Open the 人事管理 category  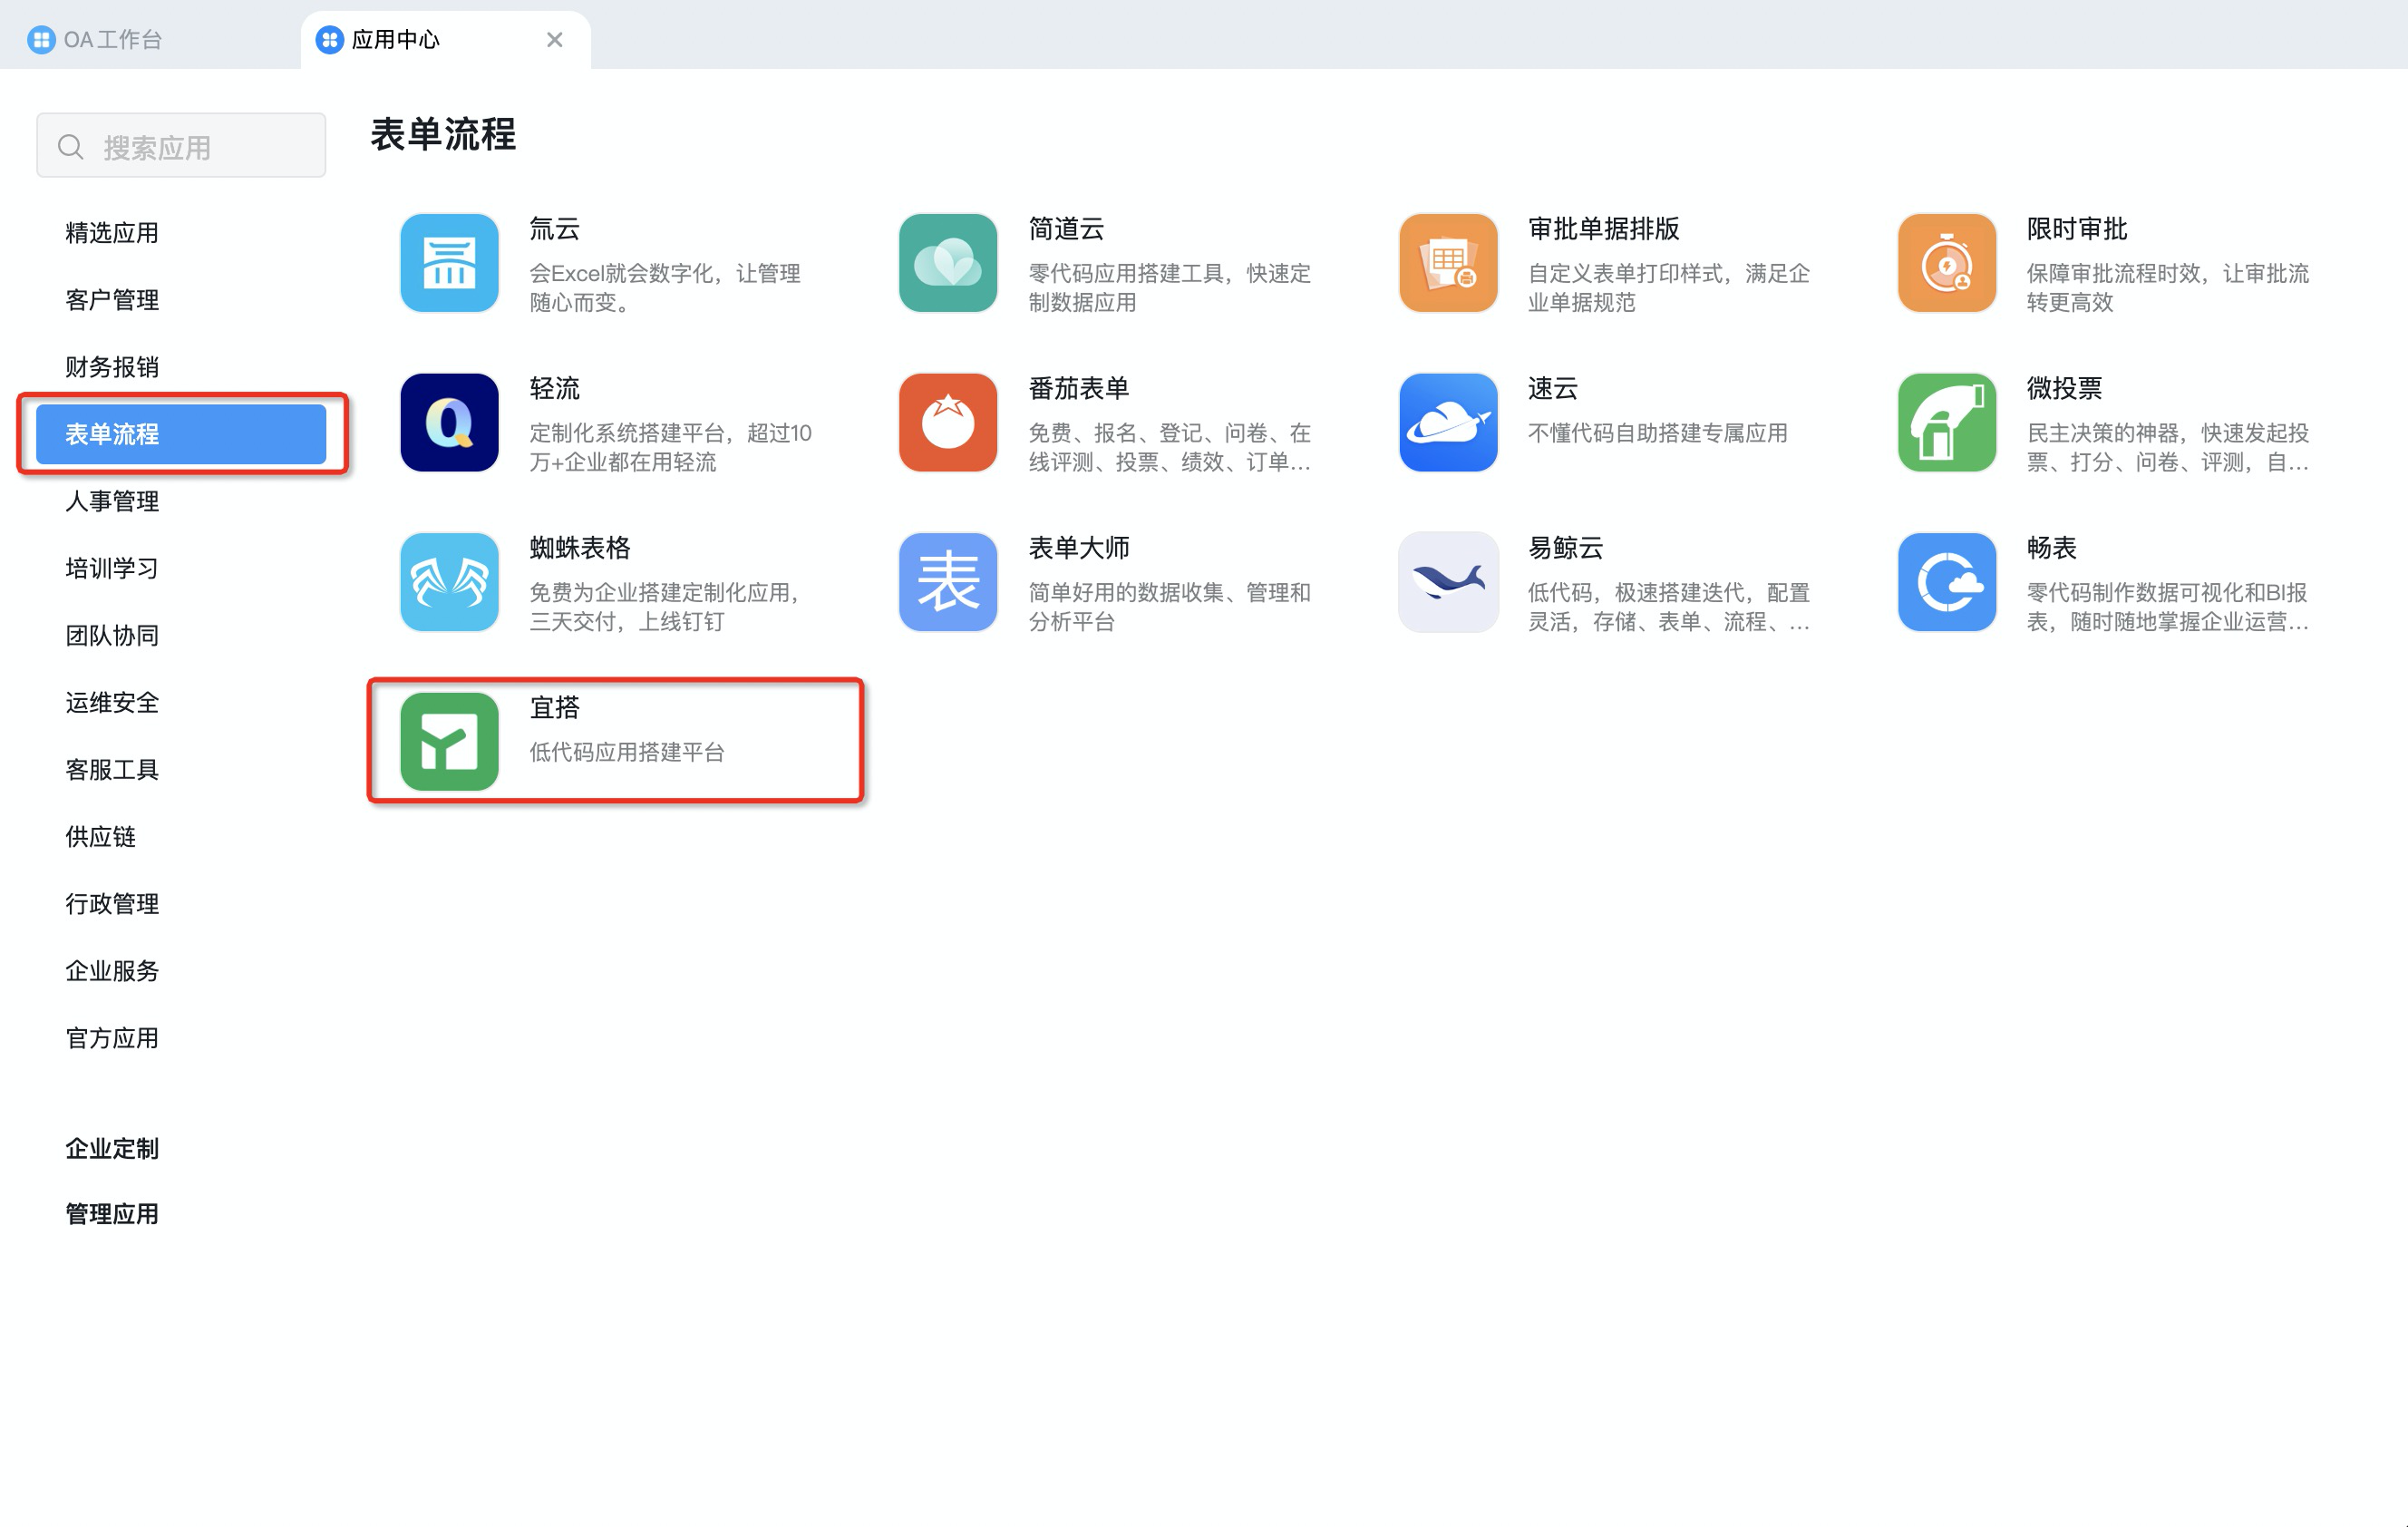pyautogui.click(x=112, y=501)
